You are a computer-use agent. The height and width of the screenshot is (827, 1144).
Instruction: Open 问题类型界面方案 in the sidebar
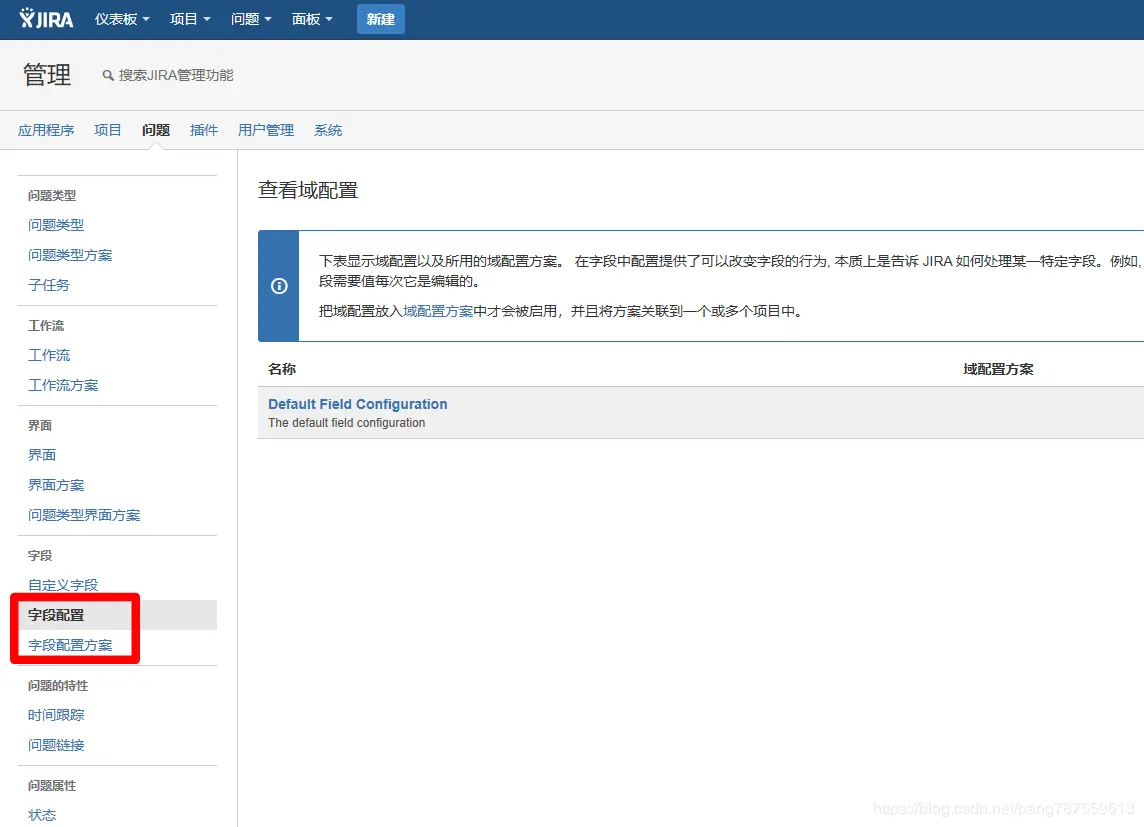(84, 515)
